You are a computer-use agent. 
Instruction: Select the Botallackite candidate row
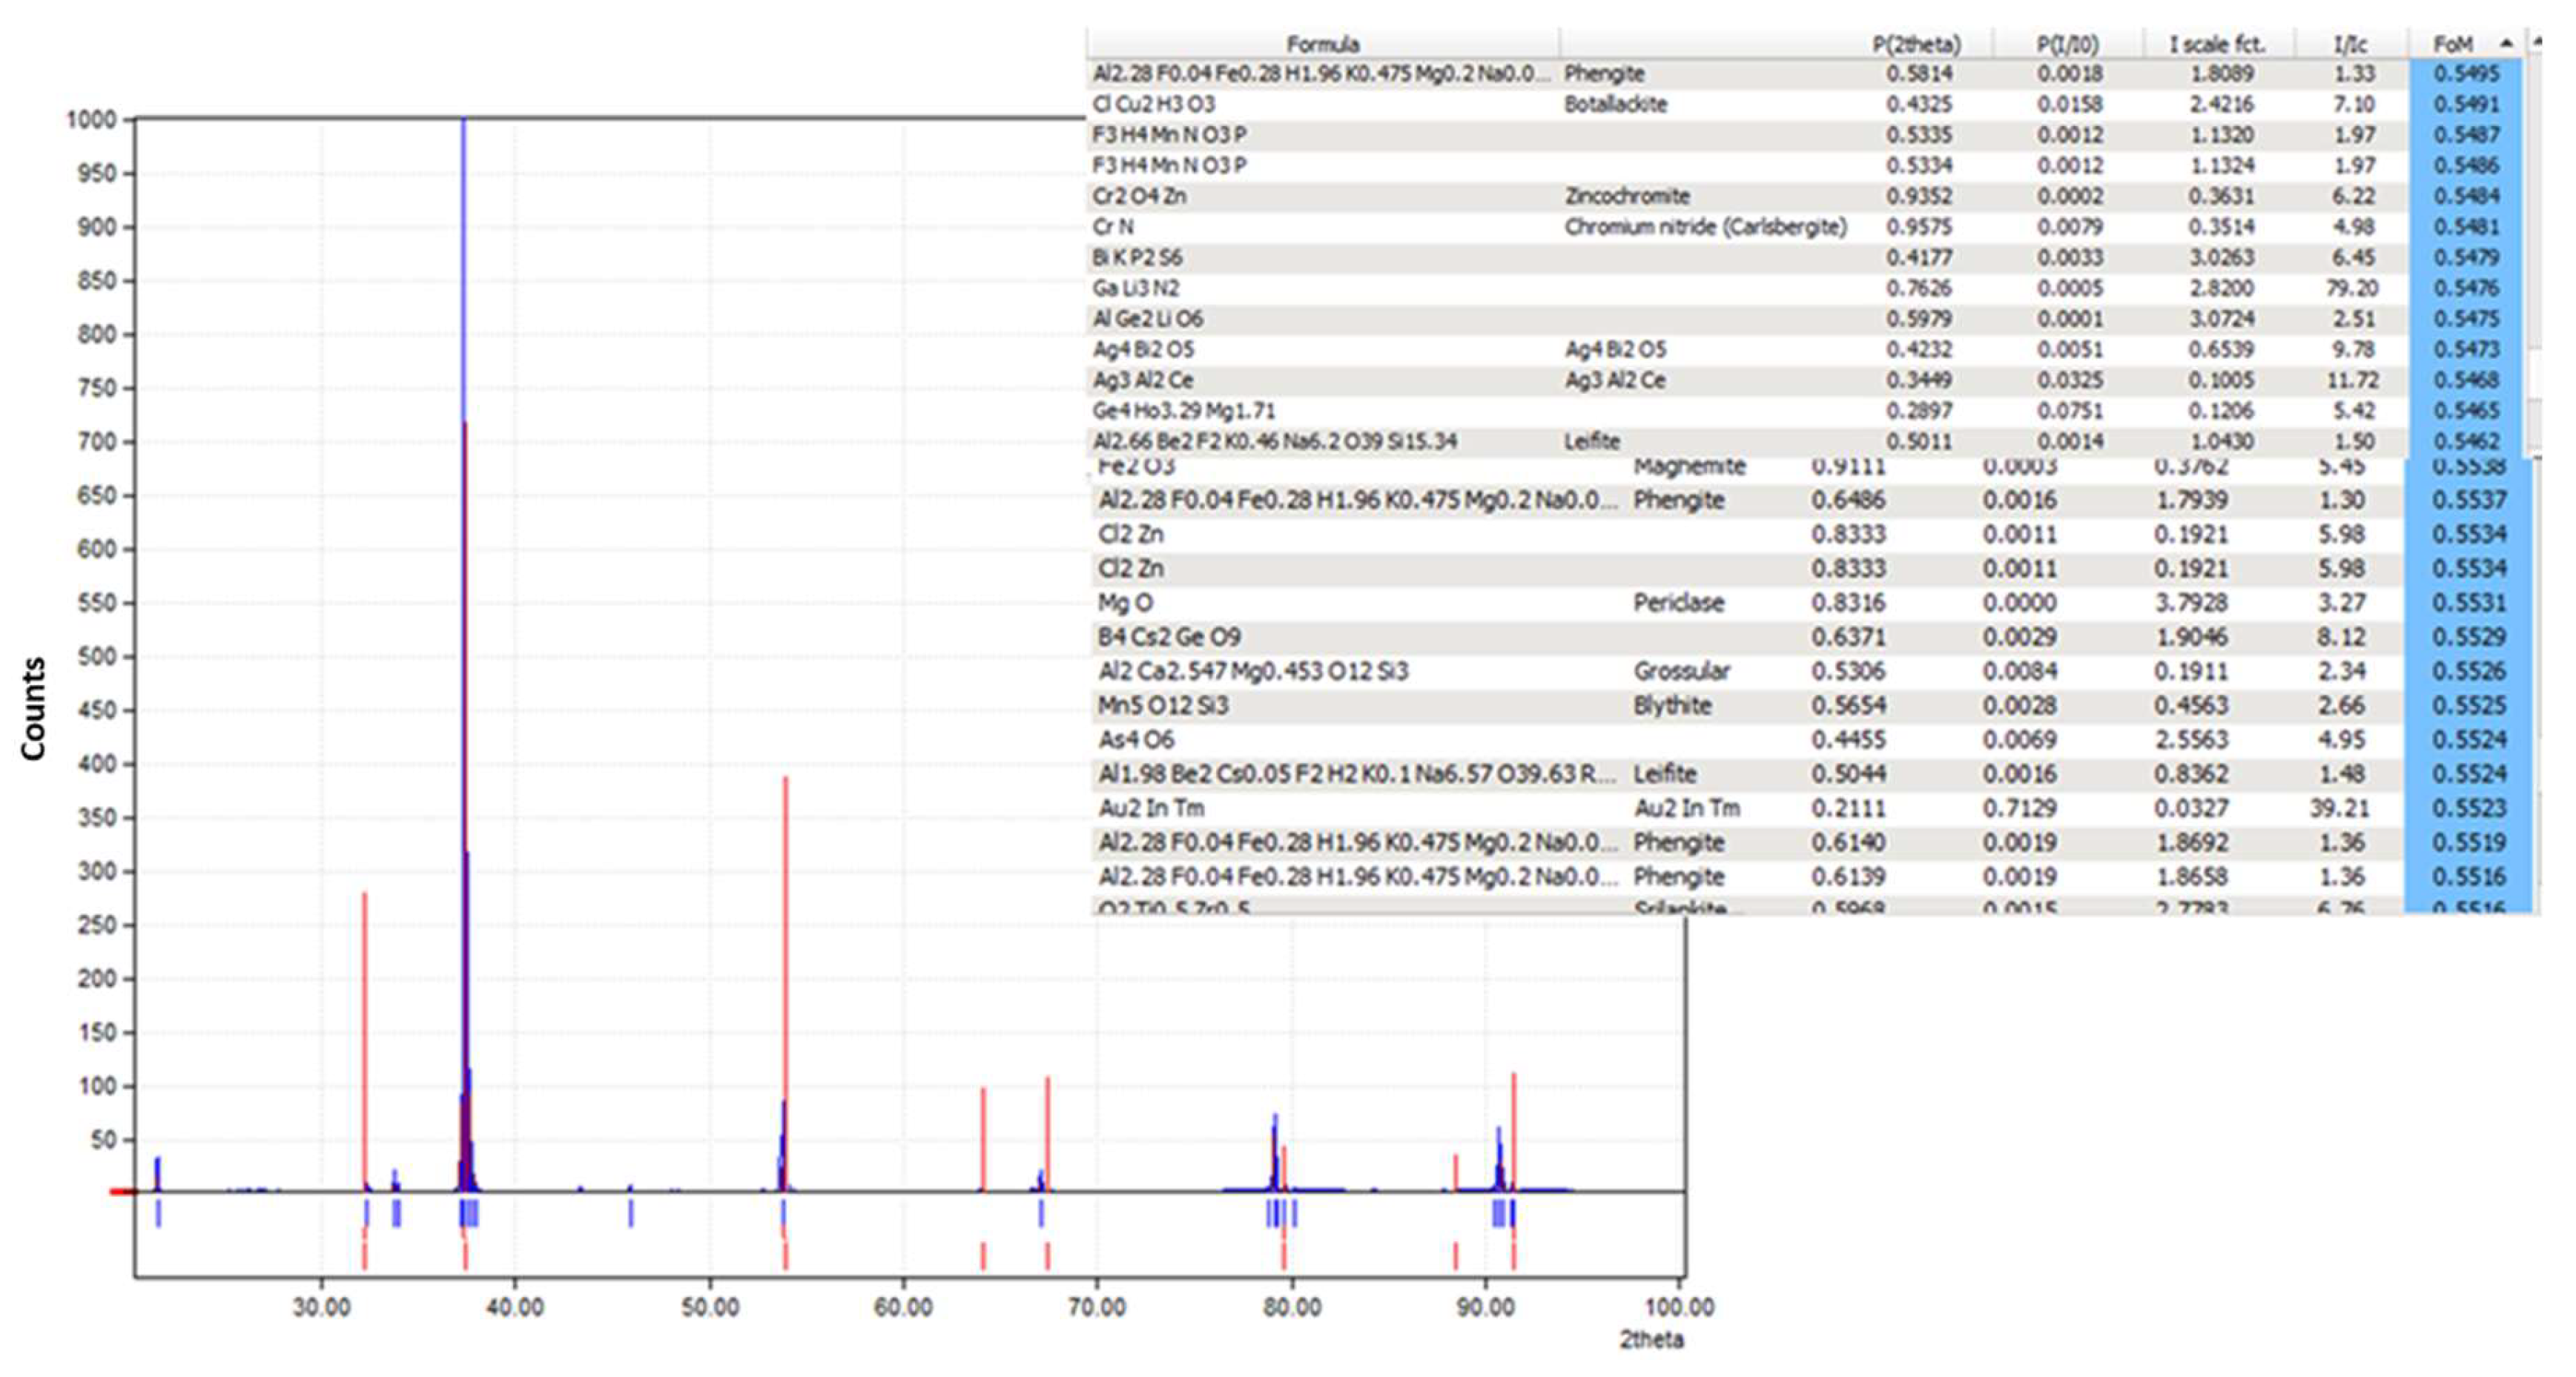coord(1615,104)
